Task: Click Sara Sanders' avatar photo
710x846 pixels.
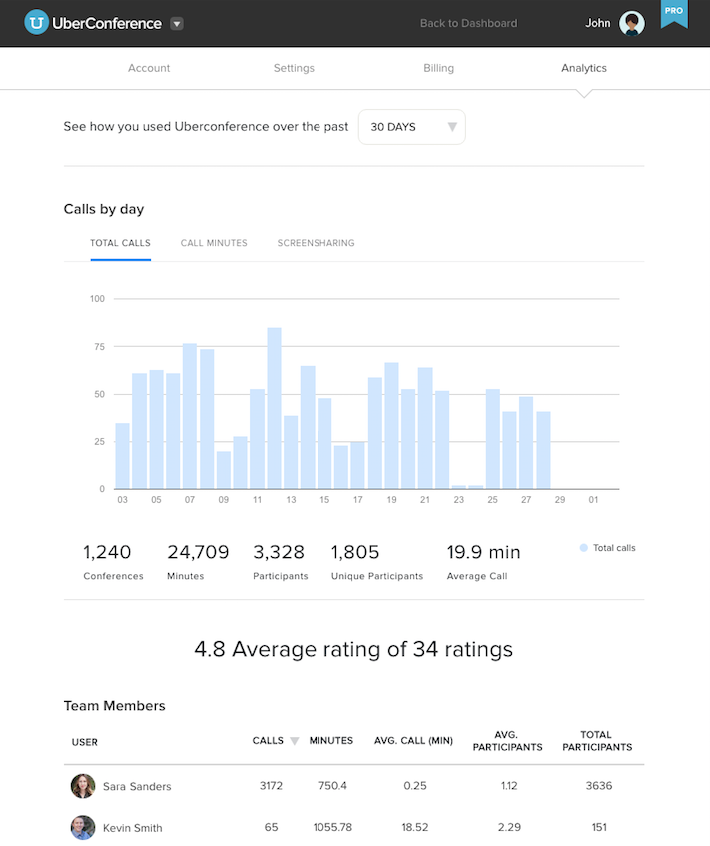Action: (x=83, y=786)
